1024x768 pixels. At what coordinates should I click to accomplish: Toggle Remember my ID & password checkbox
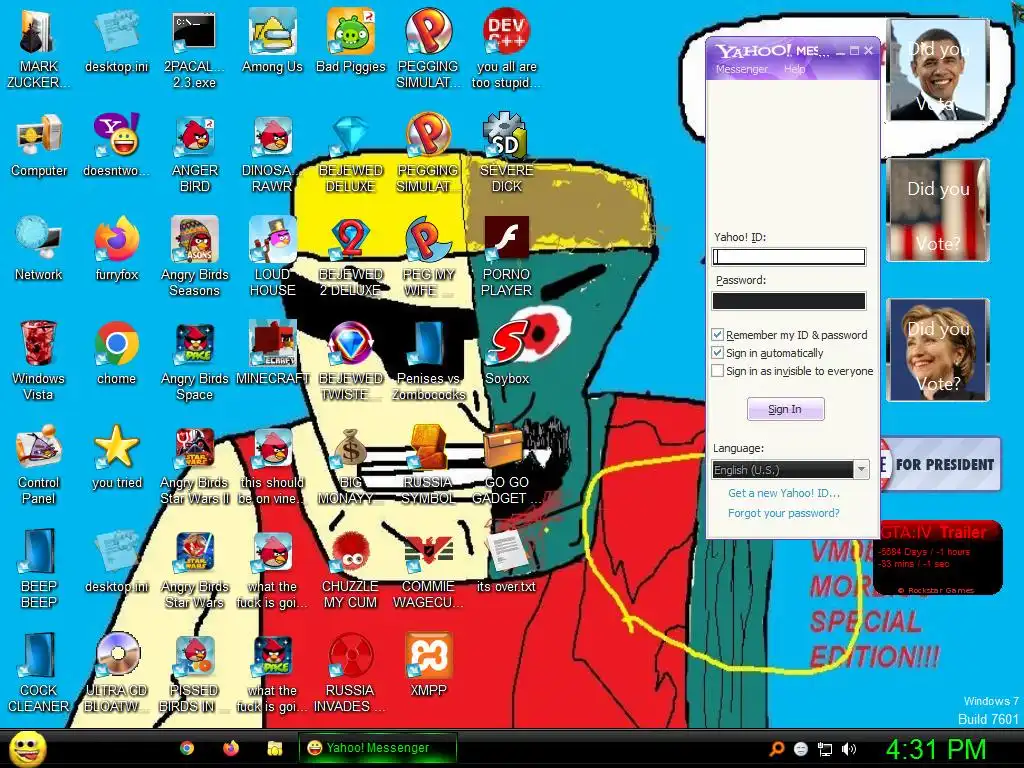717,334
